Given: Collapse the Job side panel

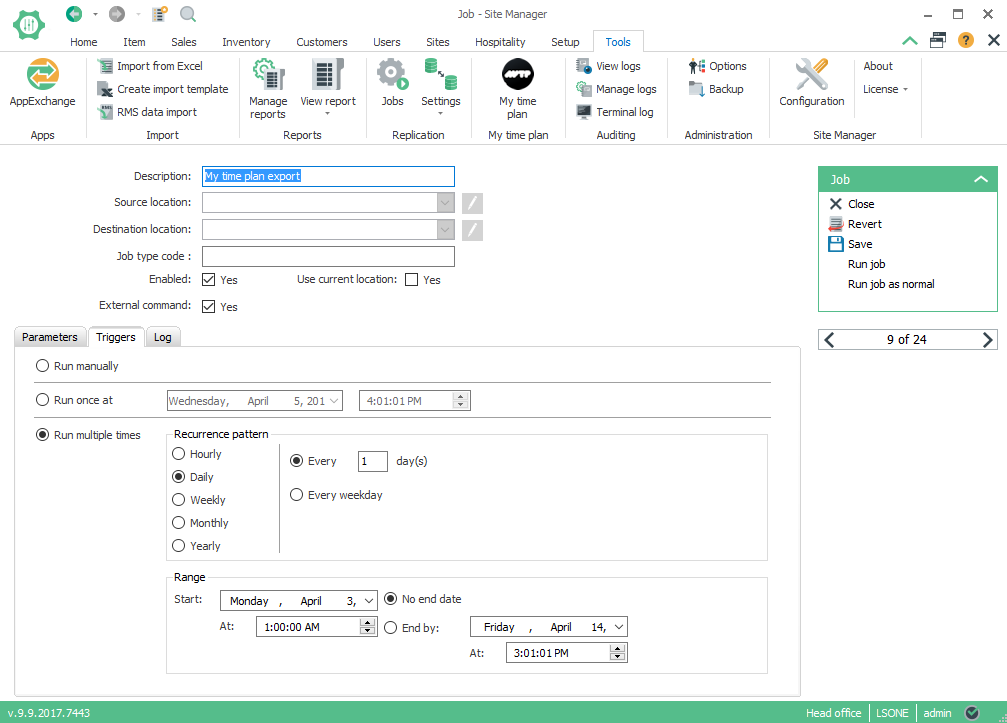Looking at the screenshot, I should coord(980,180).
